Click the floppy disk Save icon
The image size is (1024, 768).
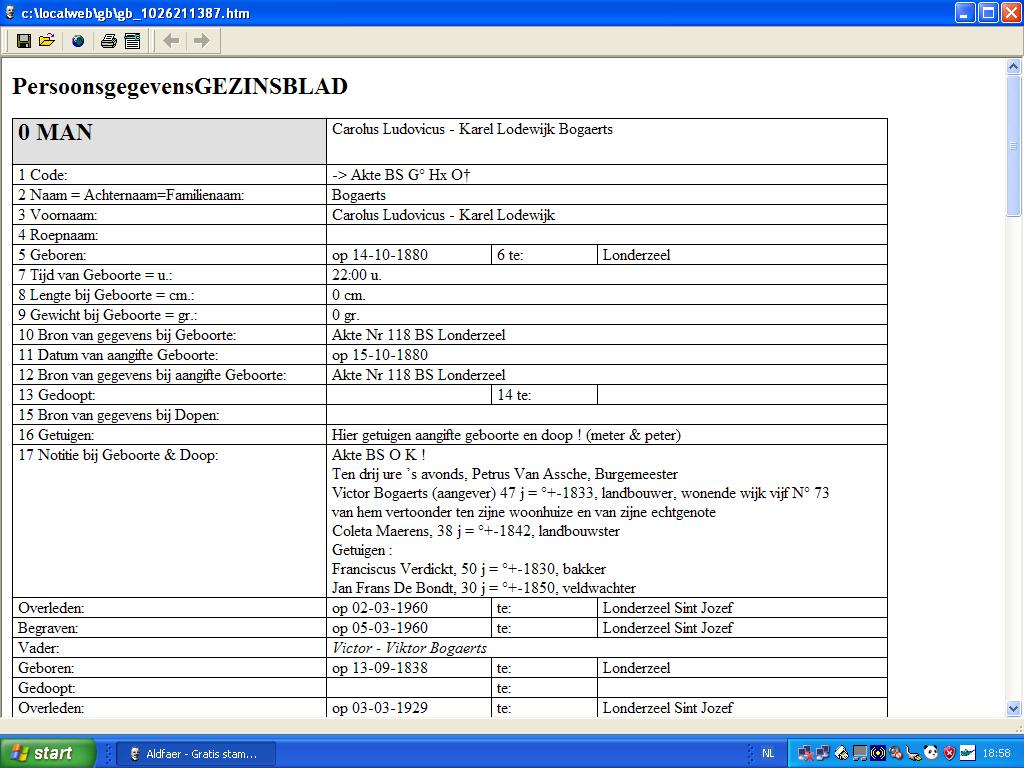click(24, 41)
